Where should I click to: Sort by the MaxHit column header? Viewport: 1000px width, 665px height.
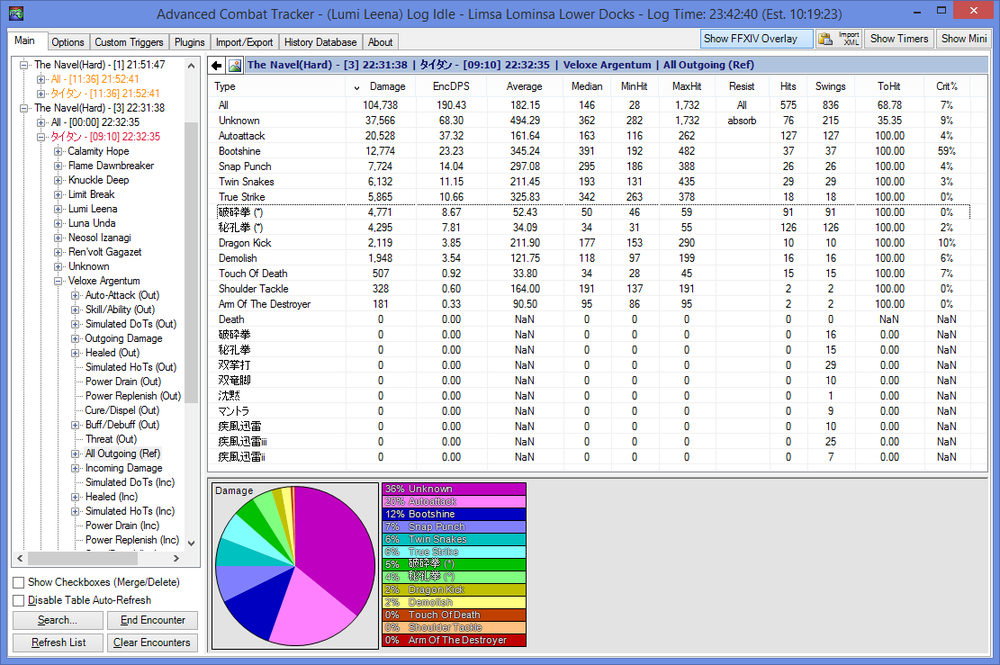click(686, 87)
